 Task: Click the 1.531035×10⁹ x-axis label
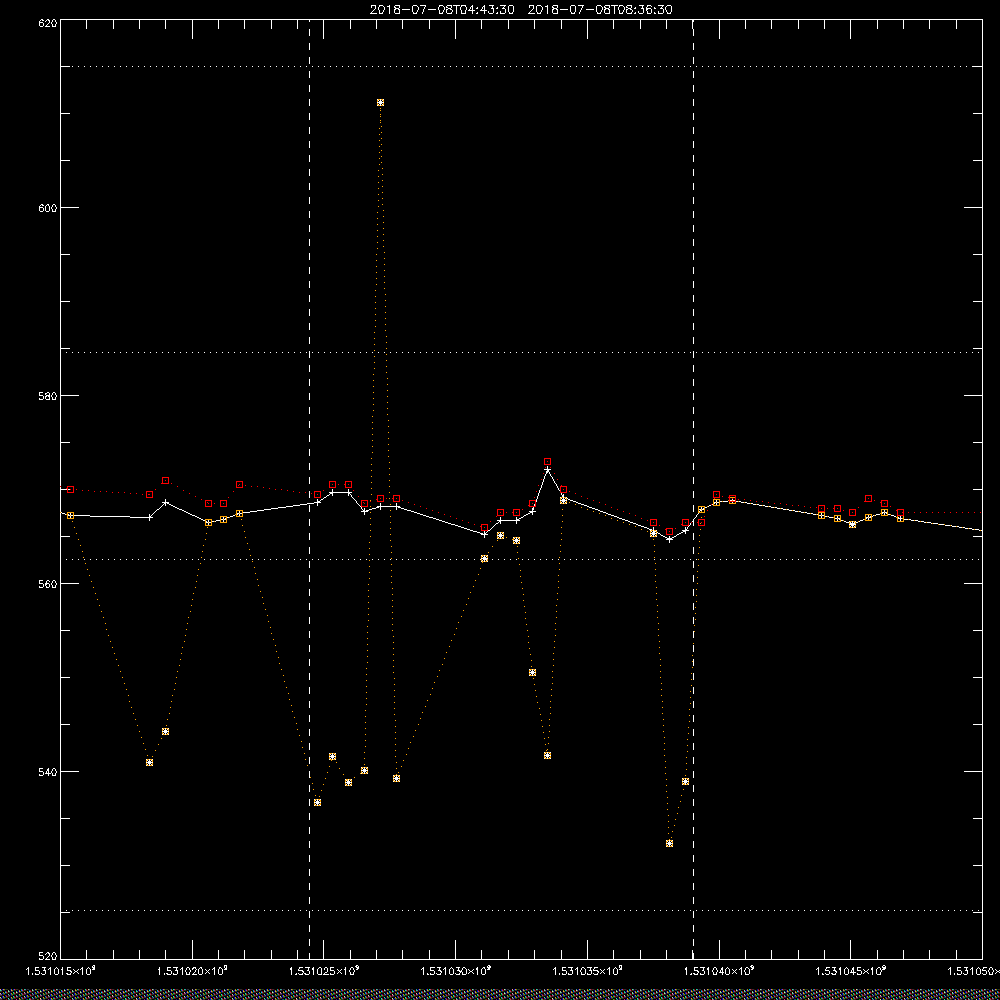point(587,971)
